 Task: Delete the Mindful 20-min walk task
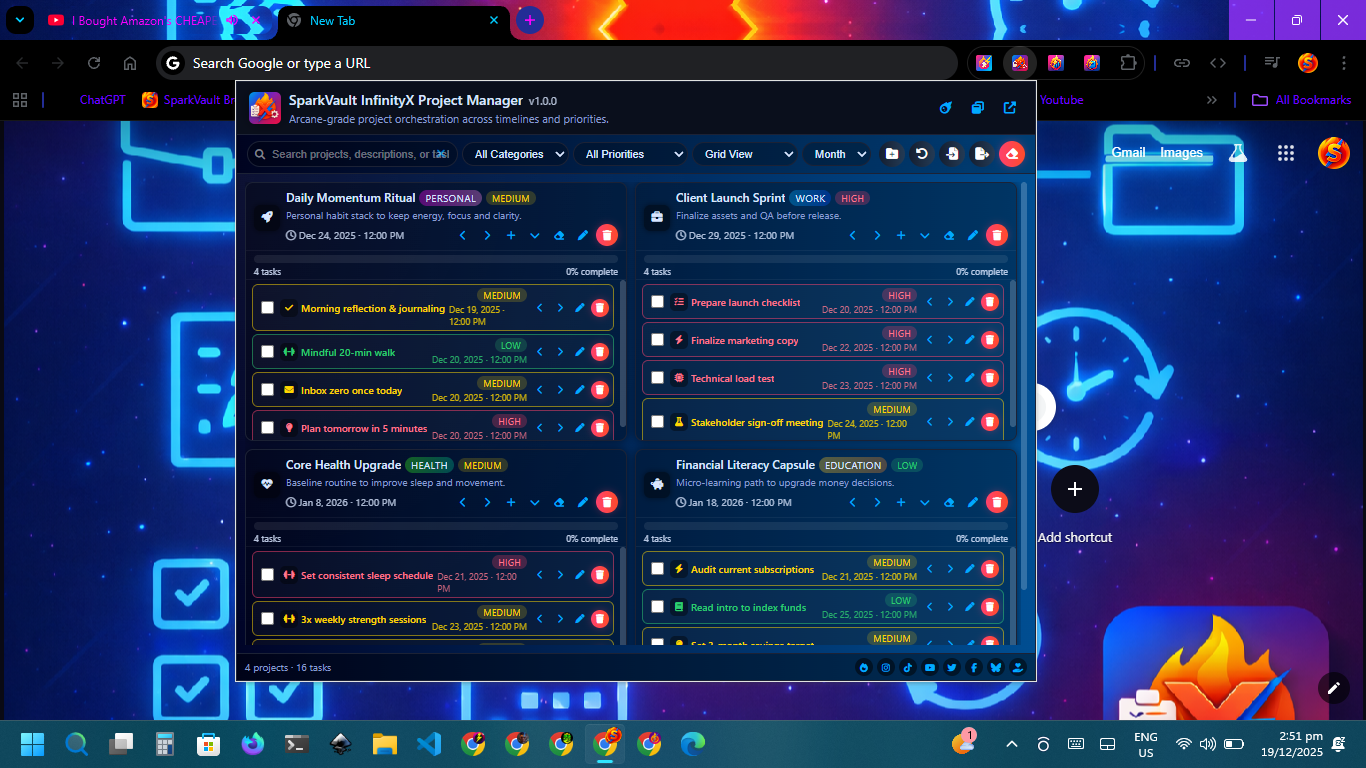point(600,352)
